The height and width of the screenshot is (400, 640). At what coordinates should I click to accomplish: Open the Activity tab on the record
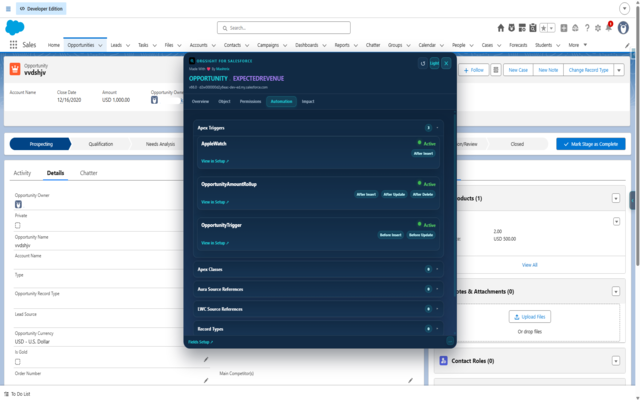(22, 173)
